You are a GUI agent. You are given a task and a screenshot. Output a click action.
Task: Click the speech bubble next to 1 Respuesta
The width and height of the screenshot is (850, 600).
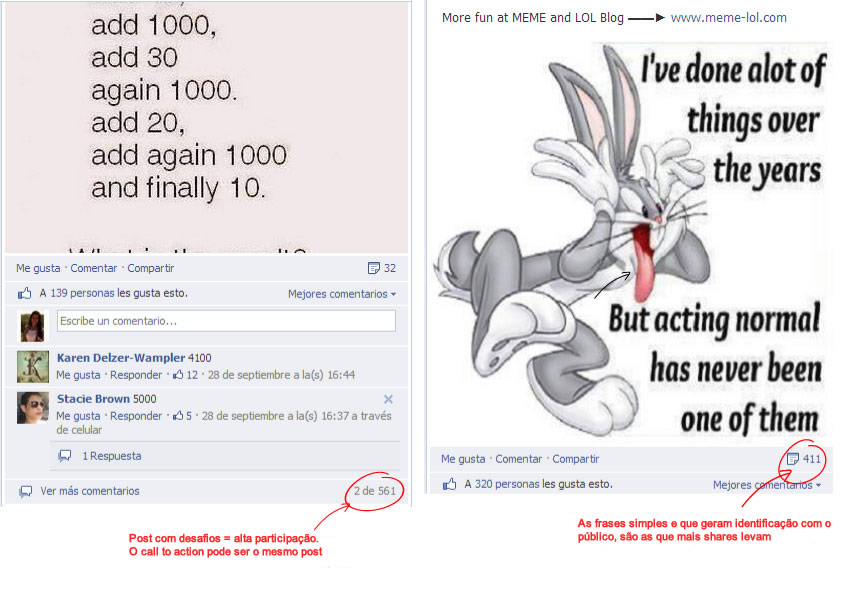coord(65,456)
